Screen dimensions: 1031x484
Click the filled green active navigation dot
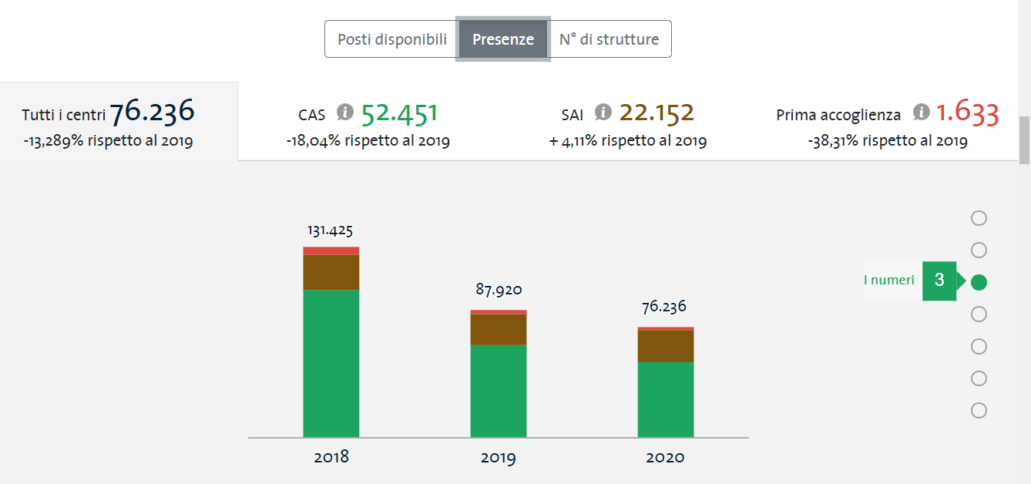click(x=979, y=282)
